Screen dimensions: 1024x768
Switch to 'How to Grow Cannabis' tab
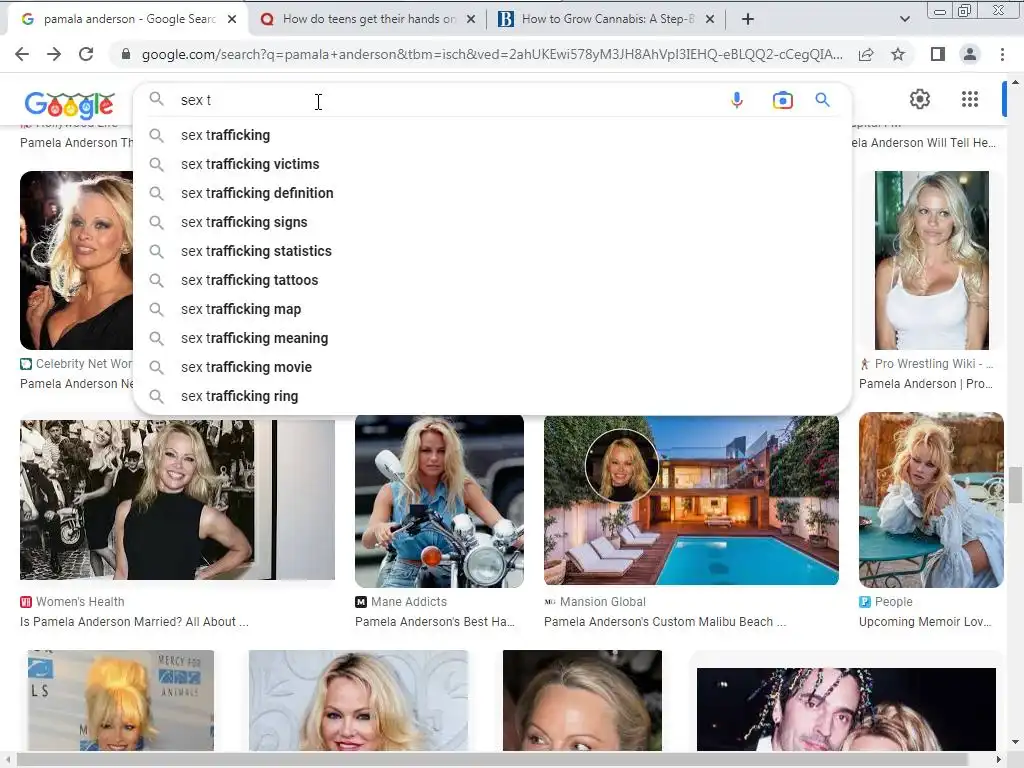click(x=605, y=19)
